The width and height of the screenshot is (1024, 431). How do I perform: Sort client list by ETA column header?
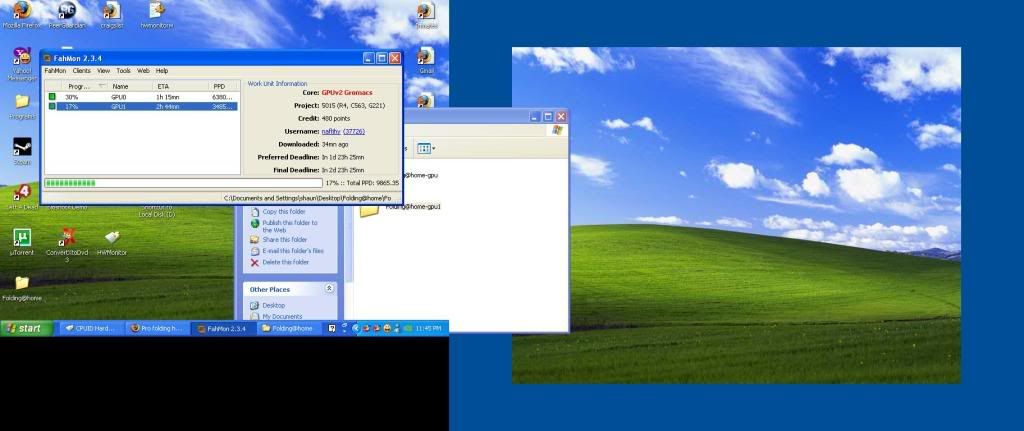(x=181, y=86)
